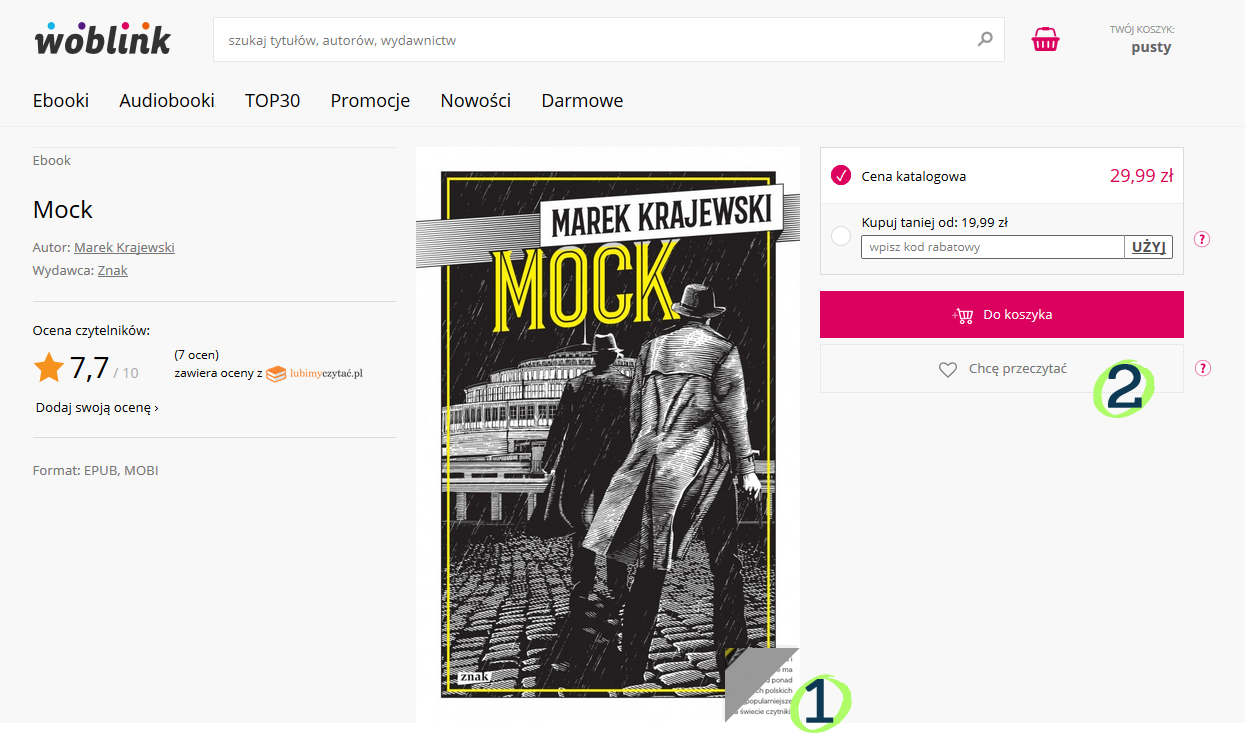Open the Darmowe section
Screen dimensions: 1245x754
click(582, 100)
